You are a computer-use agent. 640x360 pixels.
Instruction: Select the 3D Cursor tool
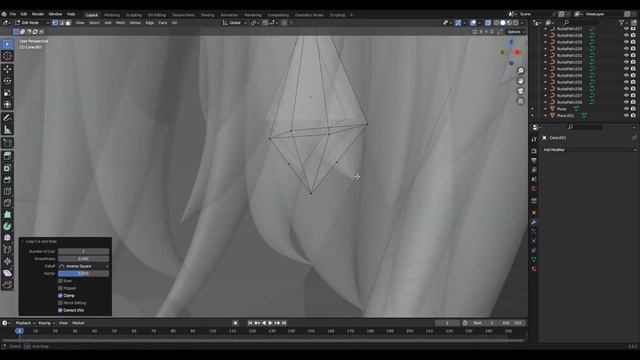[x=7, y=56]
